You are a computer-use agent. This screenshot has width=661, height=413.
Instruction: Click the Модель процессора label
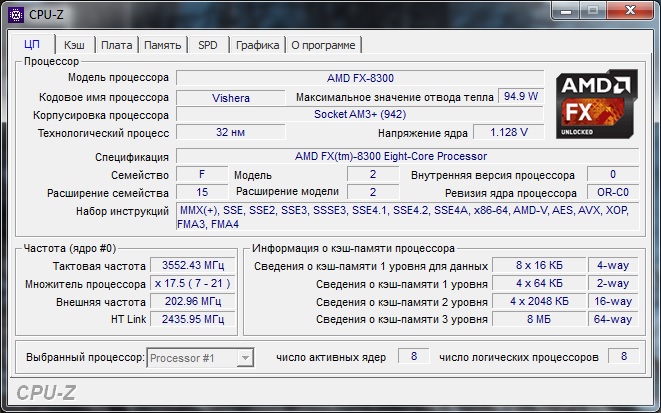tap(118, 78)
